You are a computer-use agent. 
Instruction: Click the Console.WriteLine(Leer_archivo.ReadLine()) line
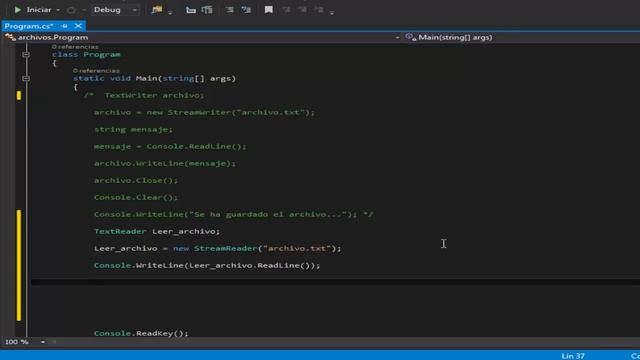[207, 265]
